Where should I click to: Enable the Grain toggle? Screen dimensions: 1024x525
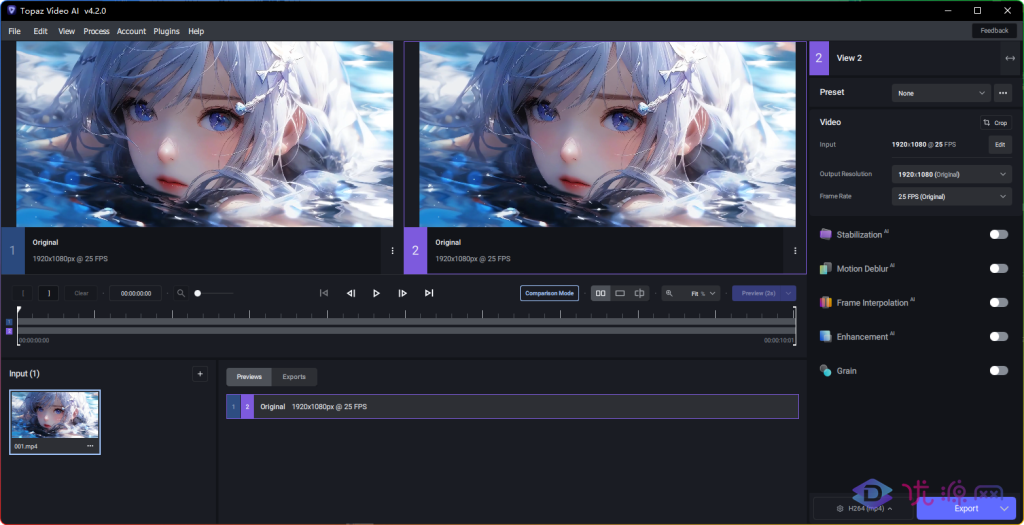click(x=999, y=370)
